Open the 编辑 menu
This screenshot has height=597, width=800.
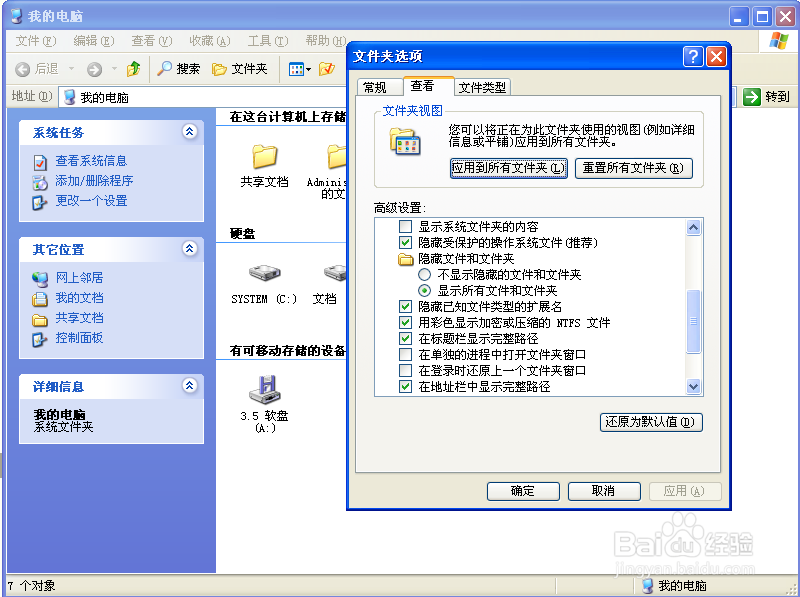point(93,40)
